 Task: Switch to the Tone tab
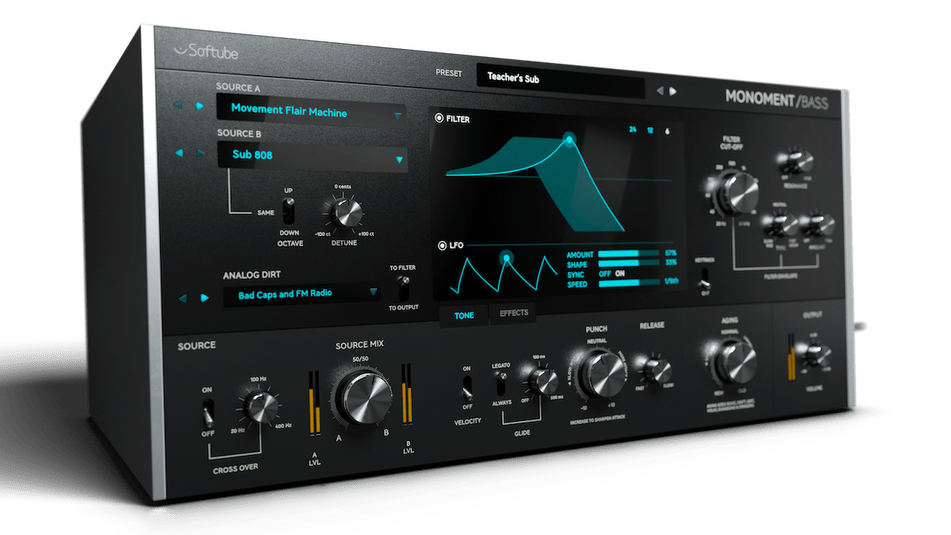click(464, 315)
